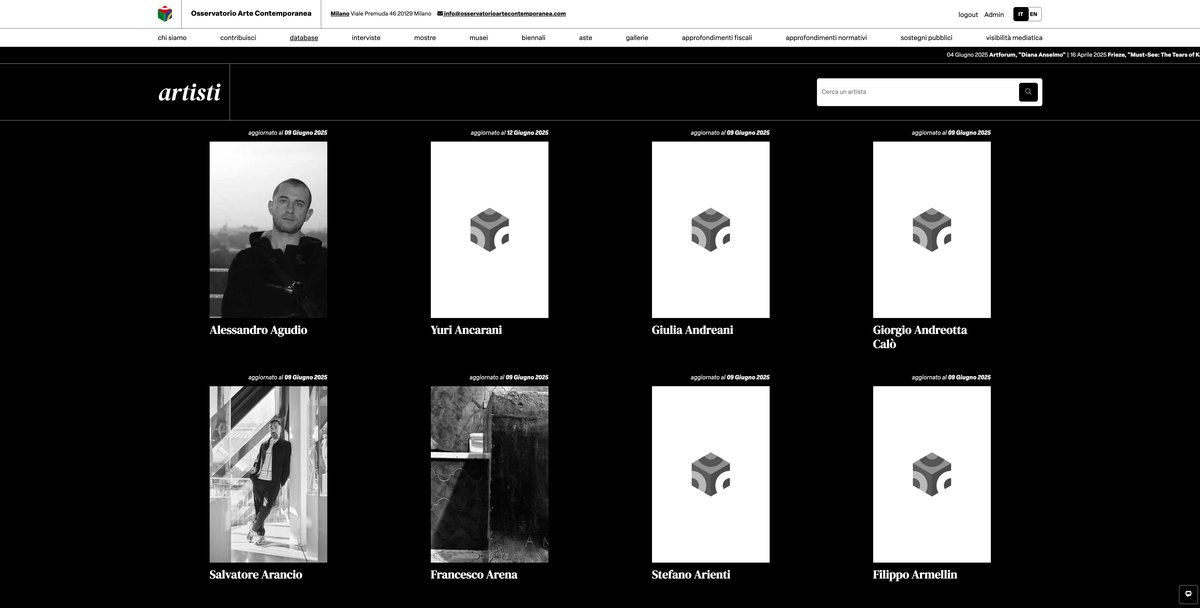The height and width of the screenshot is (608, 1200).
Task: Open Francesco Arena's artwork thumbnail
Action: click(x=489, y=474)
